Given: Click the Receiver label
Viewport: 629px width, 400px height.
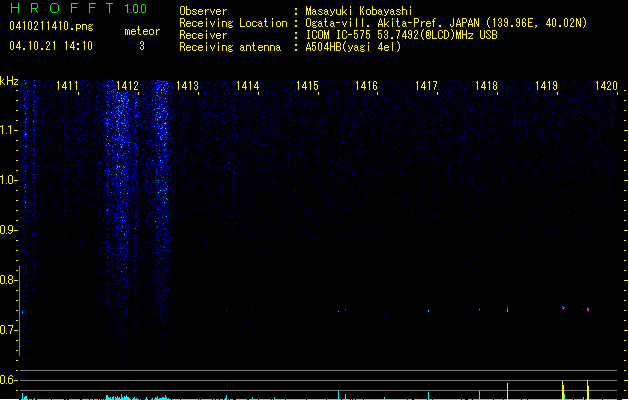Looking at the screenshot, I should tap(203, 35).
